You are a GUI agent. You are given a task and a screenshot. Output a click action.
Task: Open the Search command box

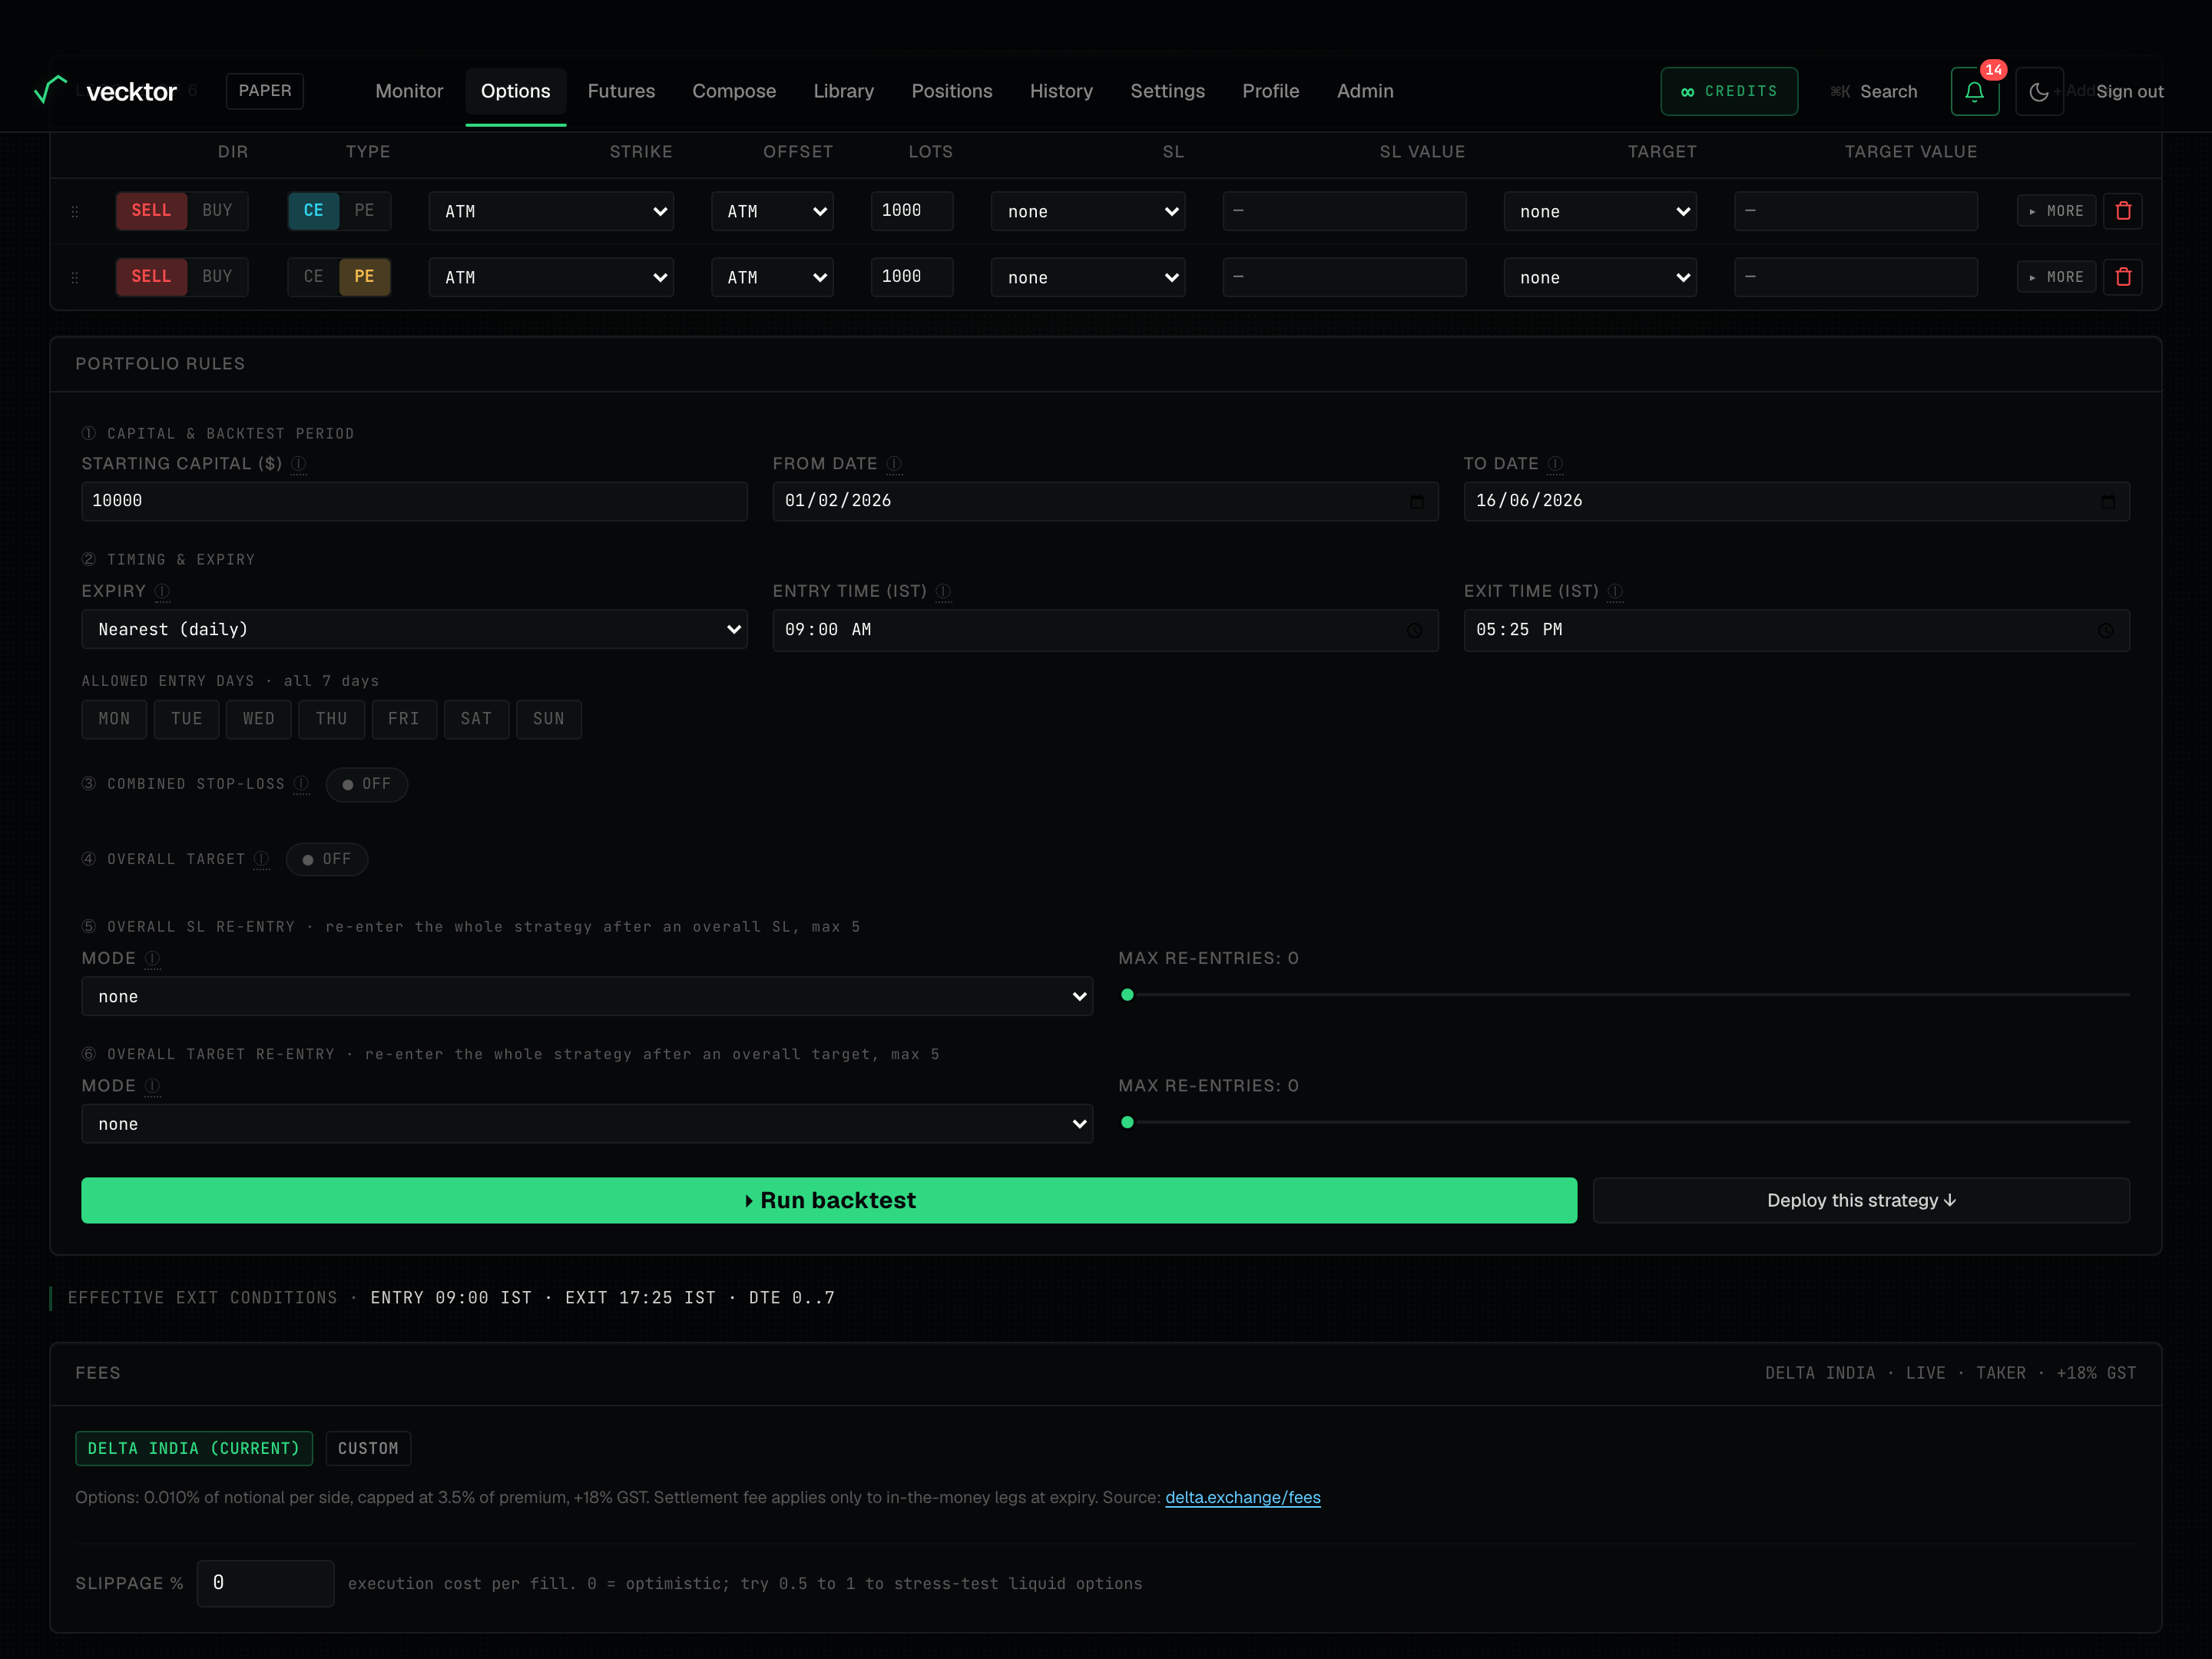click(x=1873, y=92)
